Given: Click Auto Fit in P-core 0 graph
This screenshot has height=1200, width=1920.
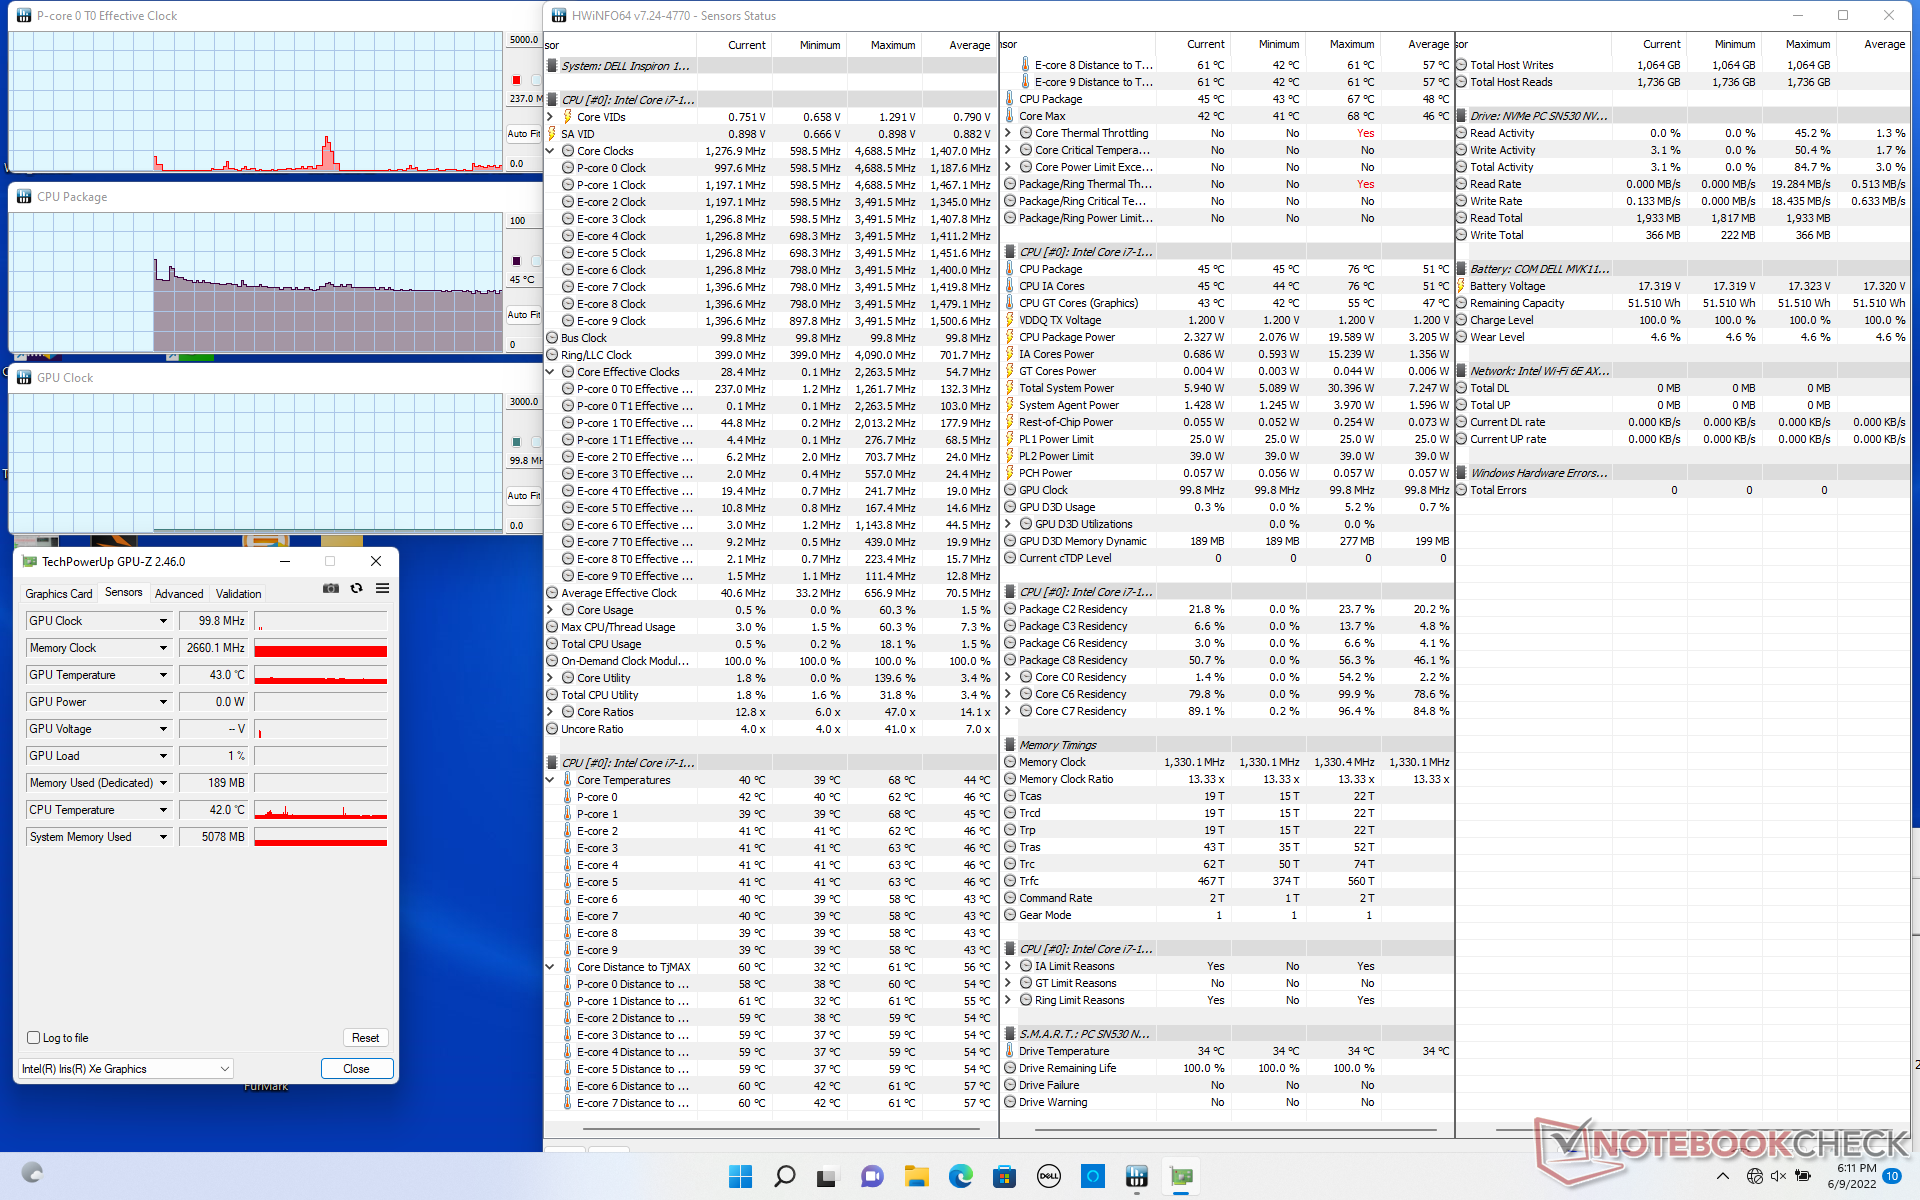Looking at the screenshot, I should tap(523, 134).
